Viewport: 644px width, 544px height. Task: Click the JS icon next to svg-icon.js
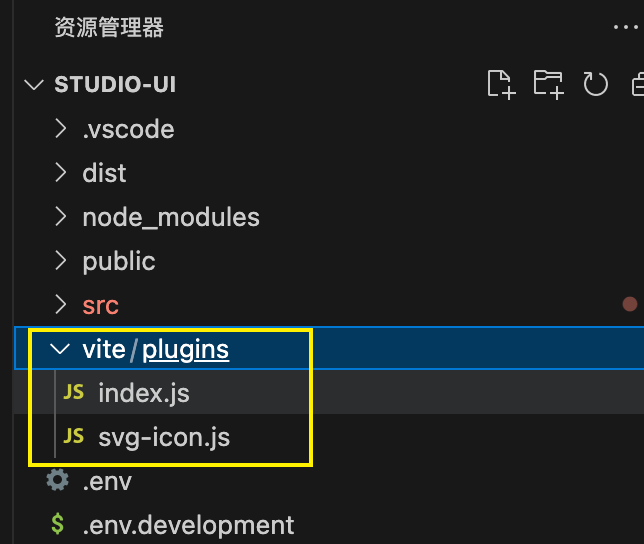[74, 436]
